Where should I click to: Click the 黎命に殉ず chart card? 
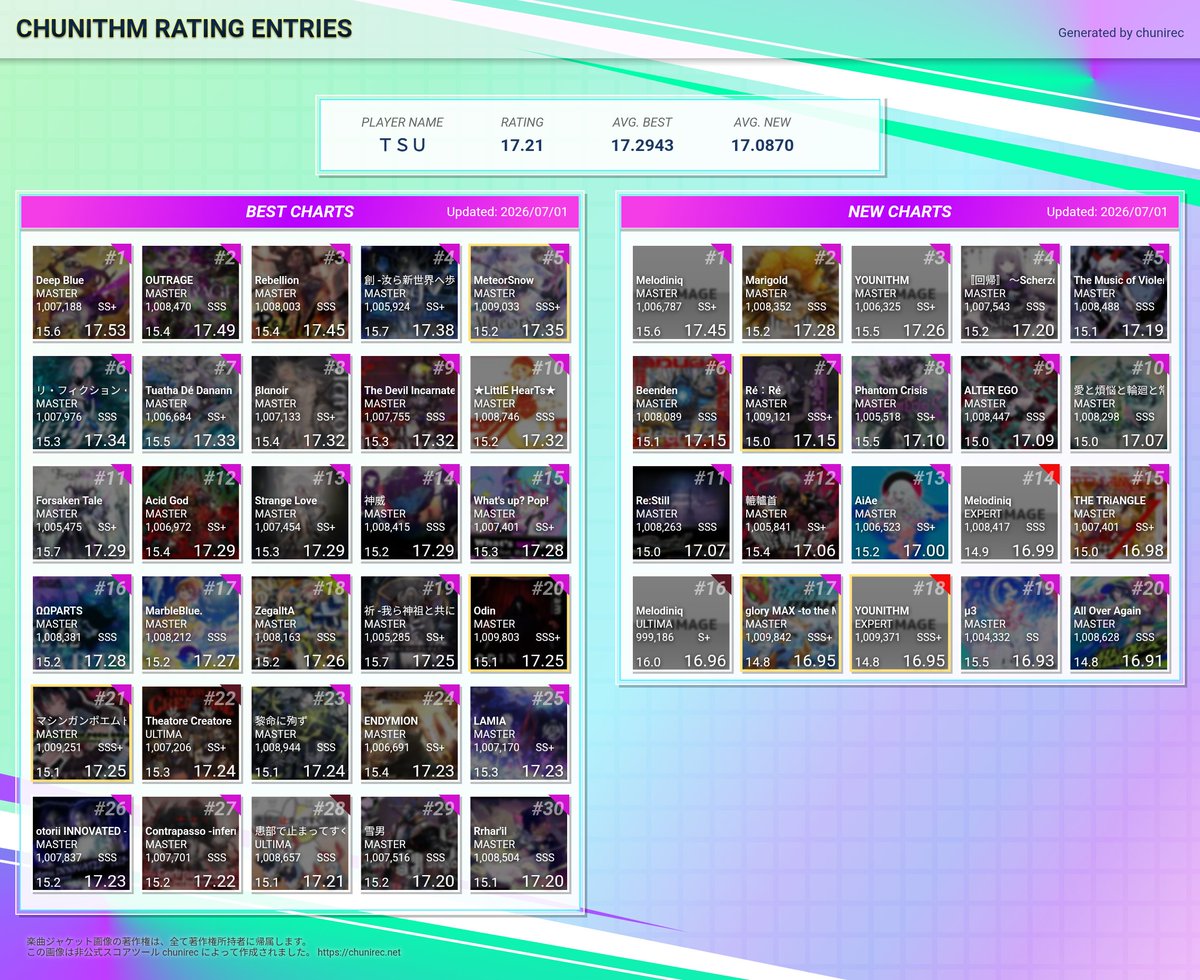(300, 733)
